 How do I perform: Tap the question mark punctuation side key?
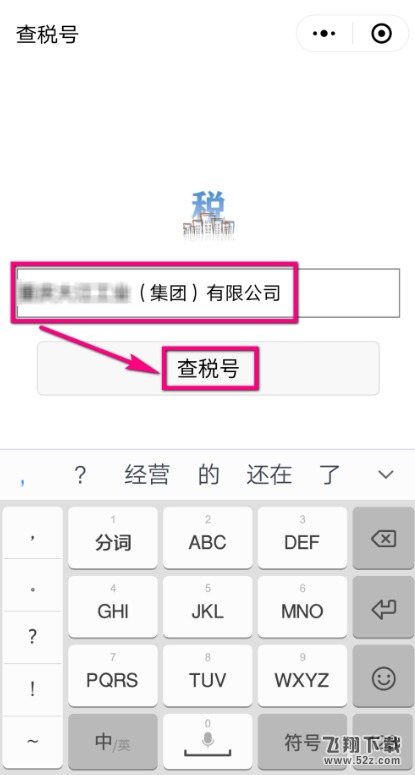pos(32,637)
